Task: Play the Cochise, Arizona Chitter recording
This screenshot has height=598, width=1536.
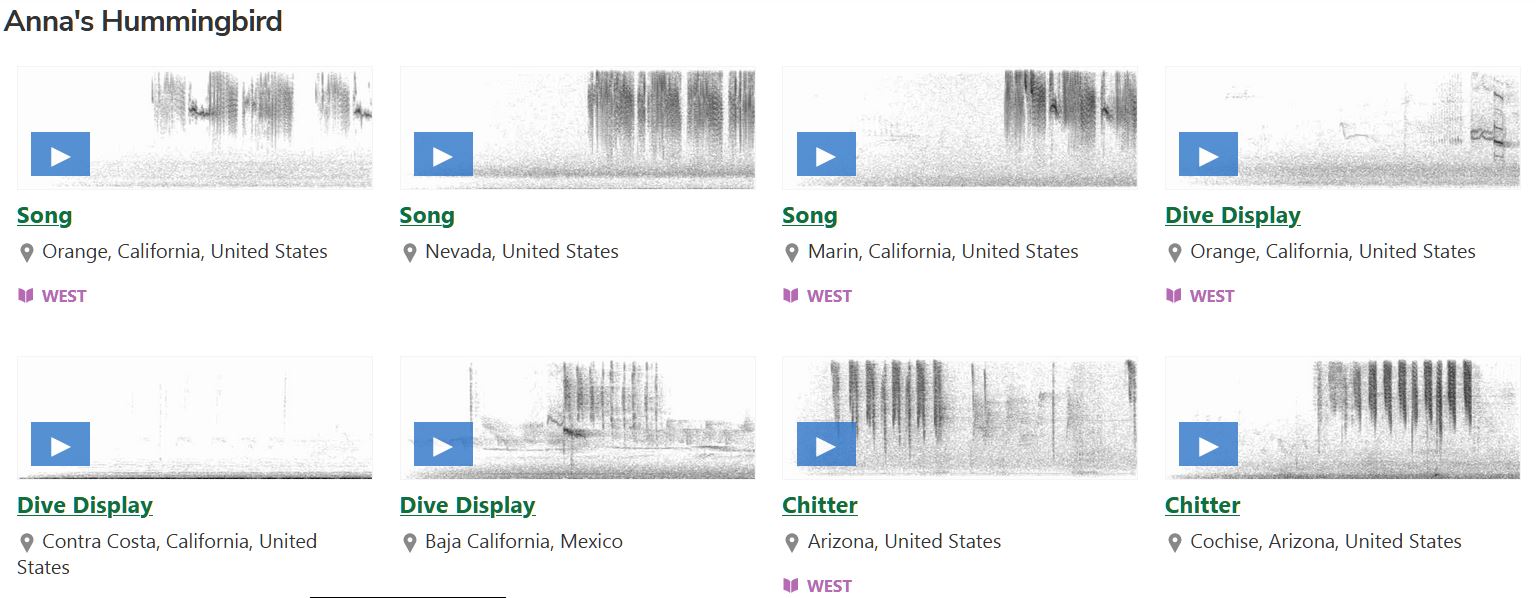Action: [x=1207, y=443]
